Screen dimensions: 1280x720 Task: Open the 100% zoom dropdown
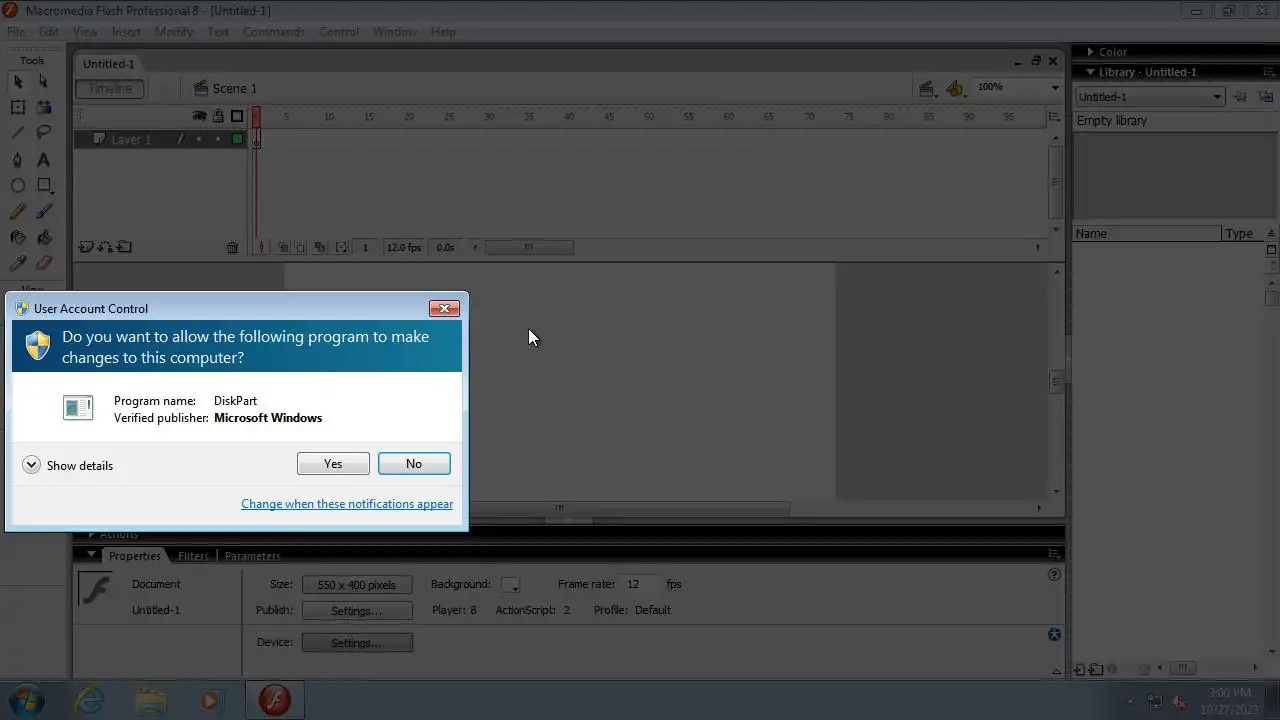click(1055, 88)
